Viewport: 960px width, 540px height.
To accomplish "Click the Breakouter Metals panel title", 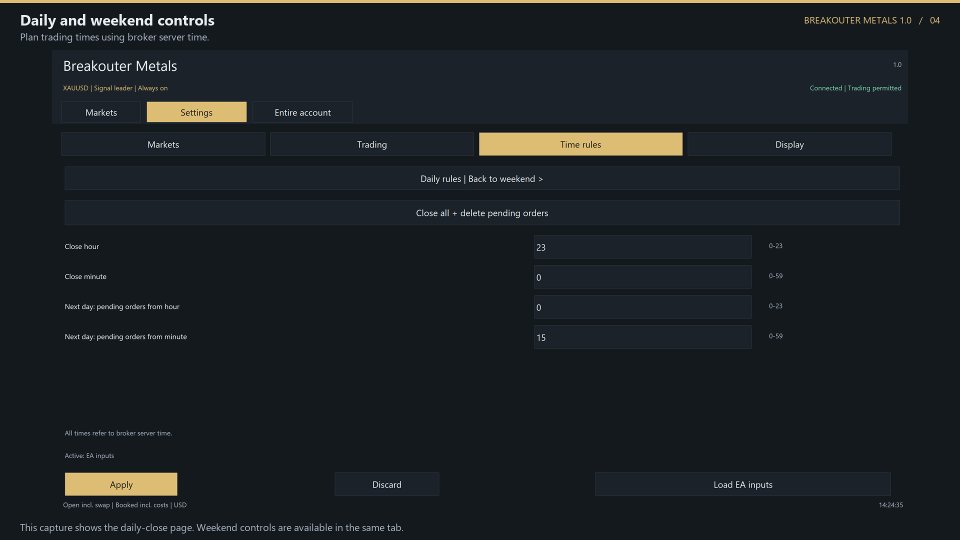I will click(x=120, y=66).
